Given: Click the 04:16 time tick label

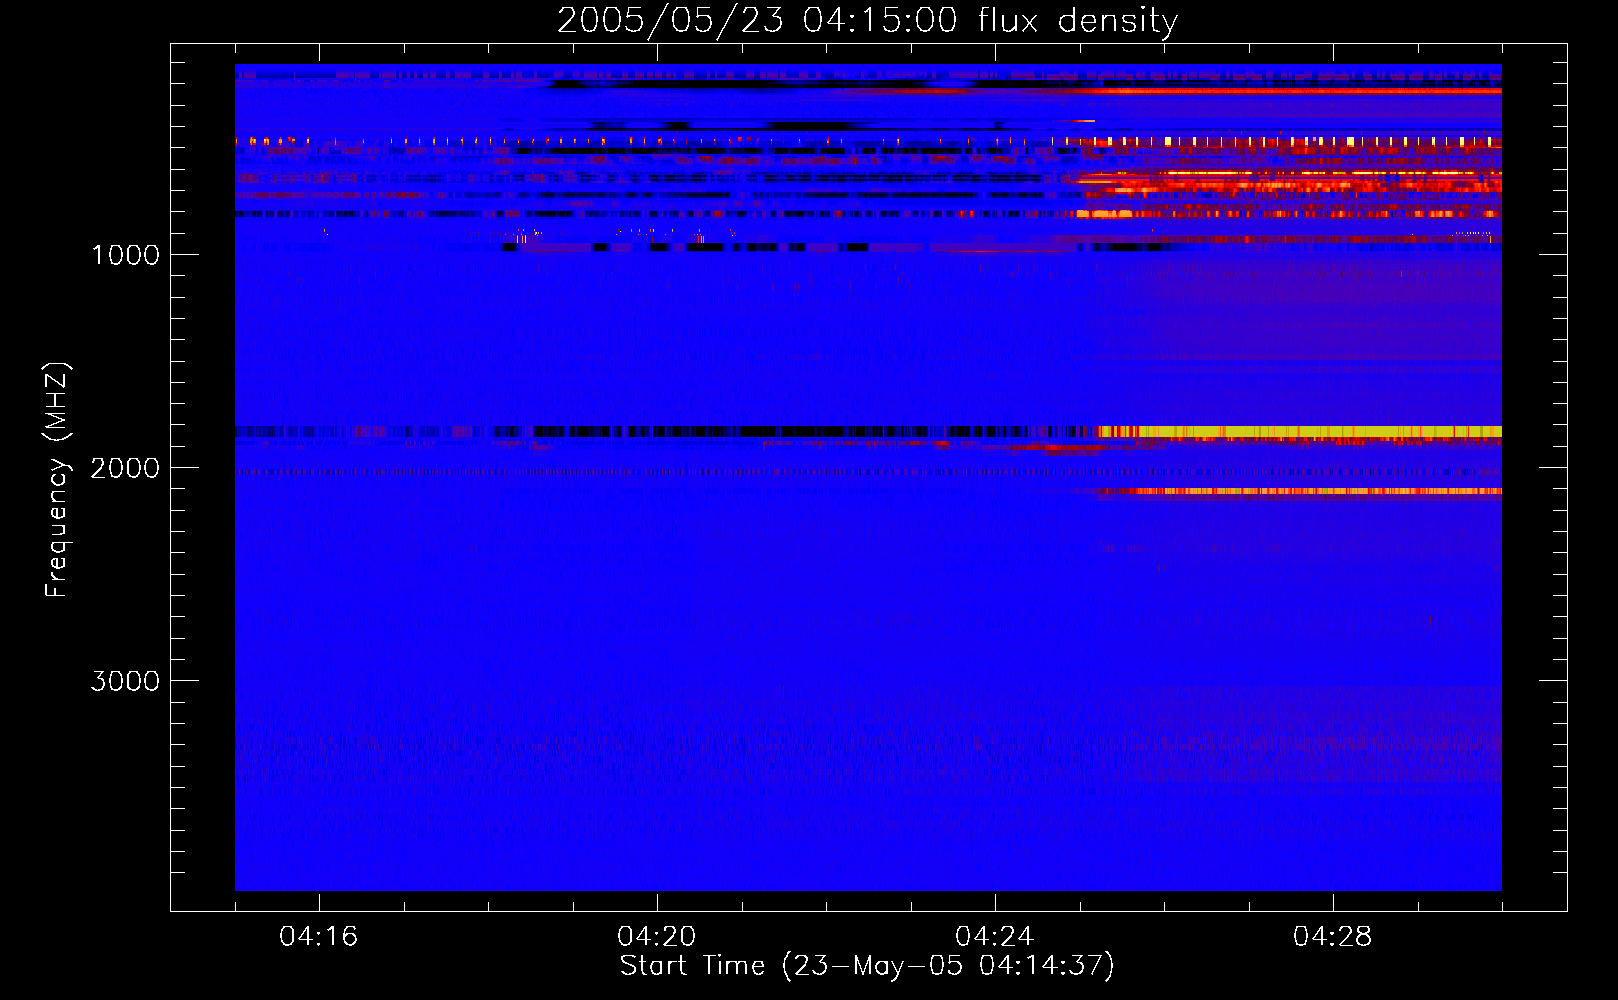Looking at the screenshot, I should pos(319,936).
